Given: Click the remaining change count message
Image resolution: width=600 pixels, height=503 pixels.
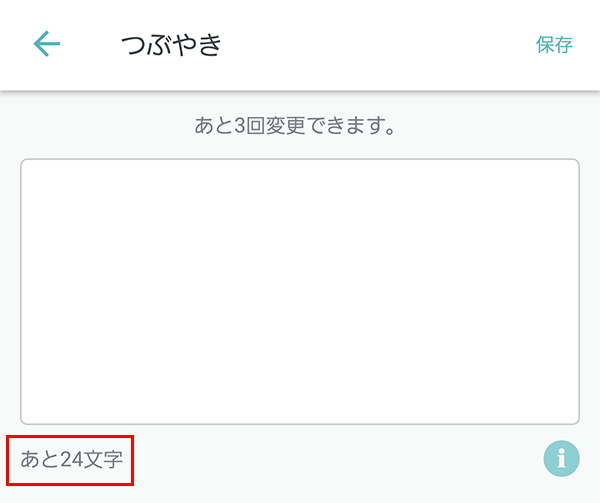Looking at the screenshot, I should [295, 125].
